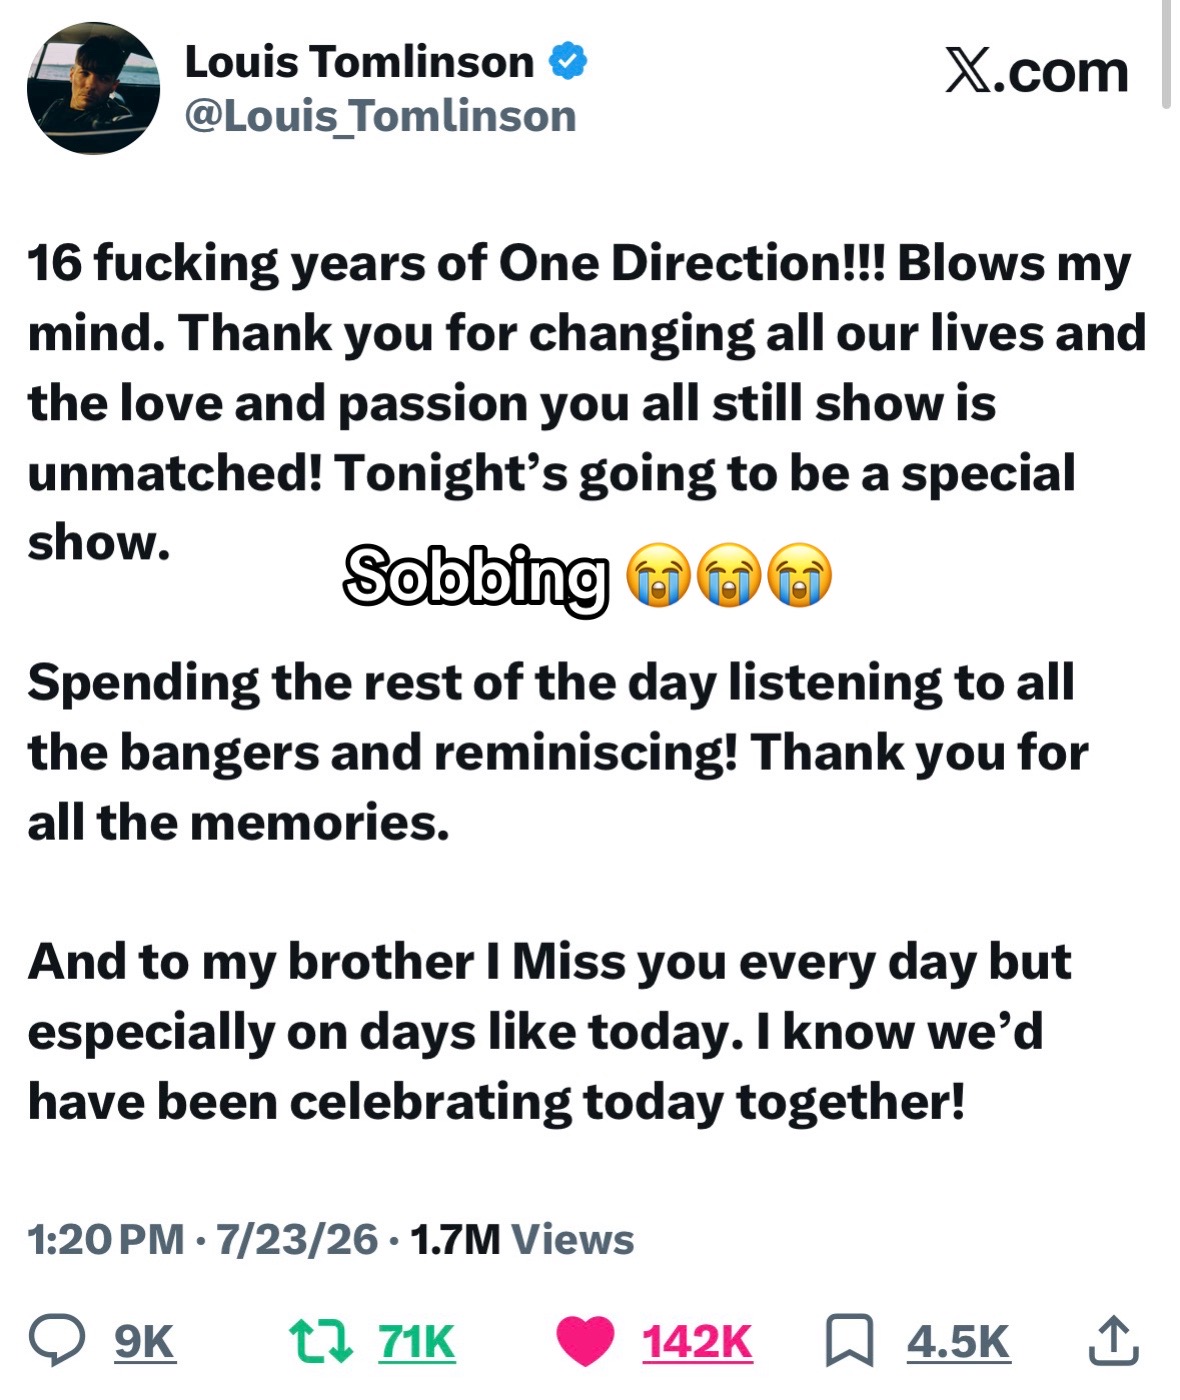The width and height of the screenshot is (1180, 1400).
Task: View the 1.7M Views analytics
Action: [522, 1240]
